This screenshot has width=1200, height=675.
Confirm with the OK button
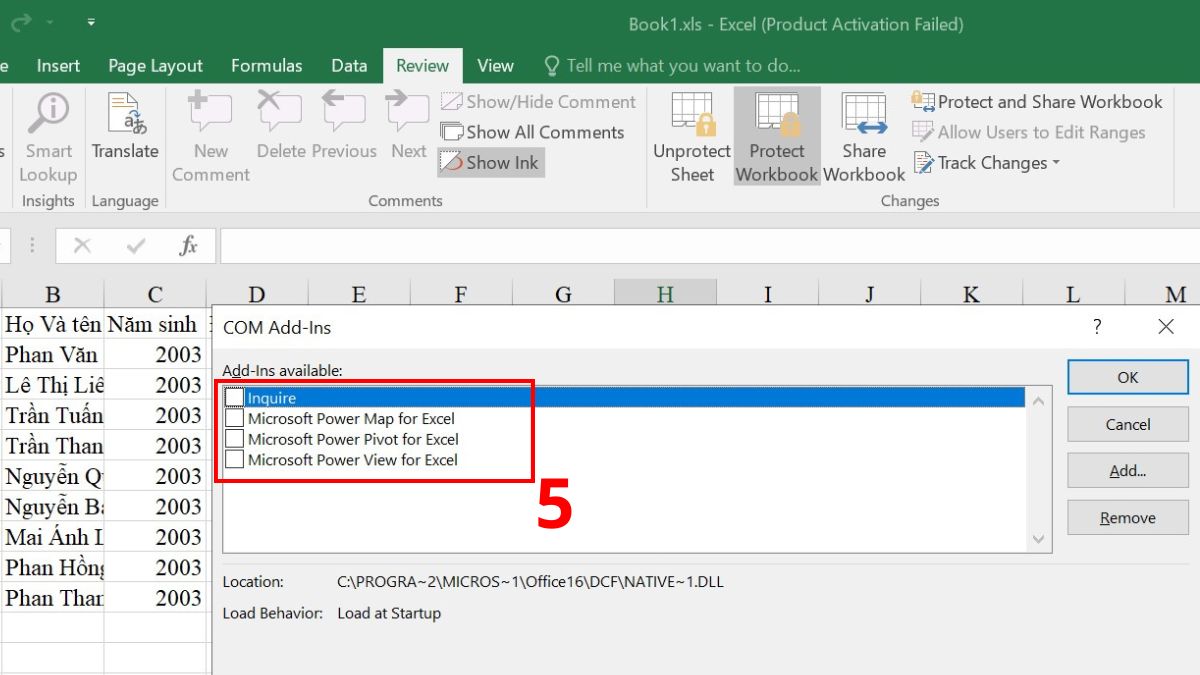coord(1127,377)
